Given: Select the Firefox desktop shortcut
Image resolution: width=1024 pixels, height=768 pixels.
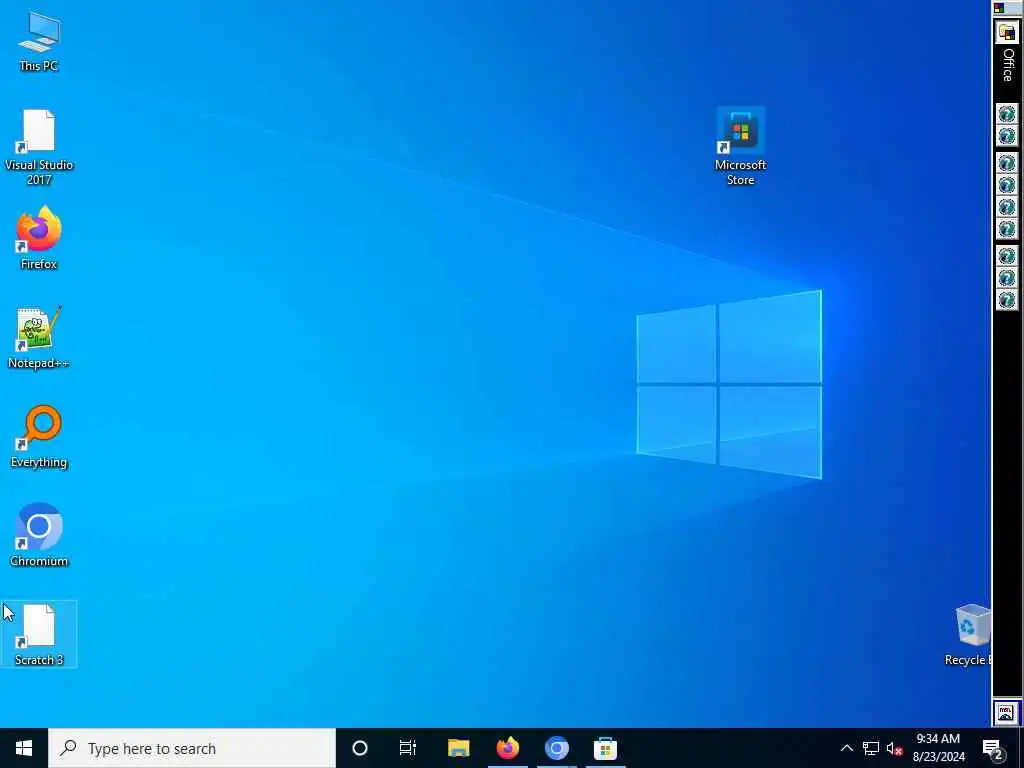Looking at the screenshot, I should (x=39, y=238).
